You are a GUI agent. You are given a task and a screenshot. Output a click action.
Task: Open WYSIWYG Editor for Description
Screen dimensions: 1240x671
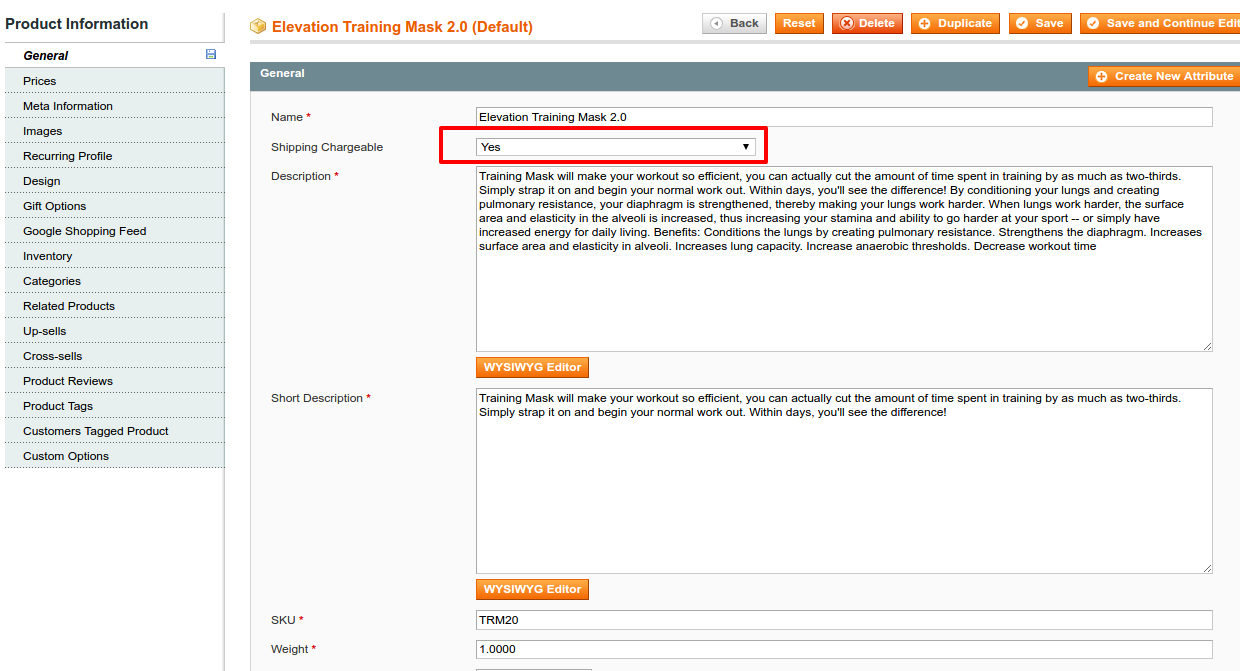(x=532, y=367)
